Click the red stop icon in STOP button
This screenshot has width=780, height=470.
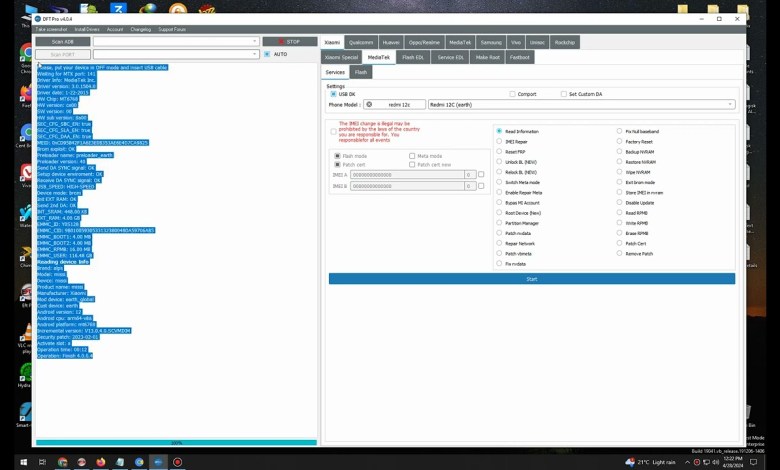[x=281, y=42]
